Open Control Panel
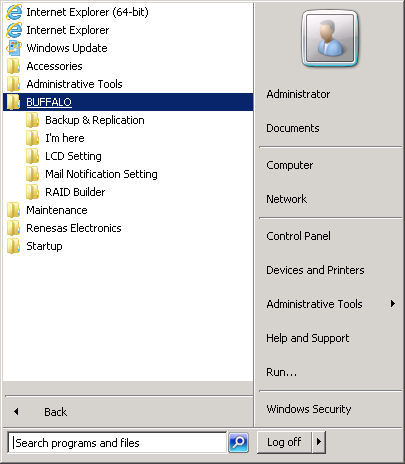 pos(298,236)
